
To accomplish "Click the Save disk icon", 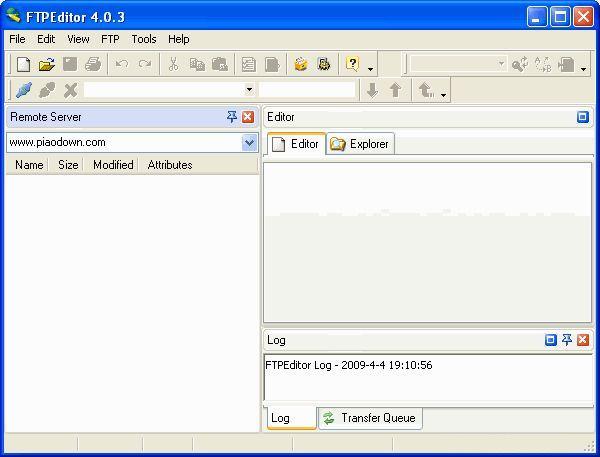I will [x=70, y=65].
